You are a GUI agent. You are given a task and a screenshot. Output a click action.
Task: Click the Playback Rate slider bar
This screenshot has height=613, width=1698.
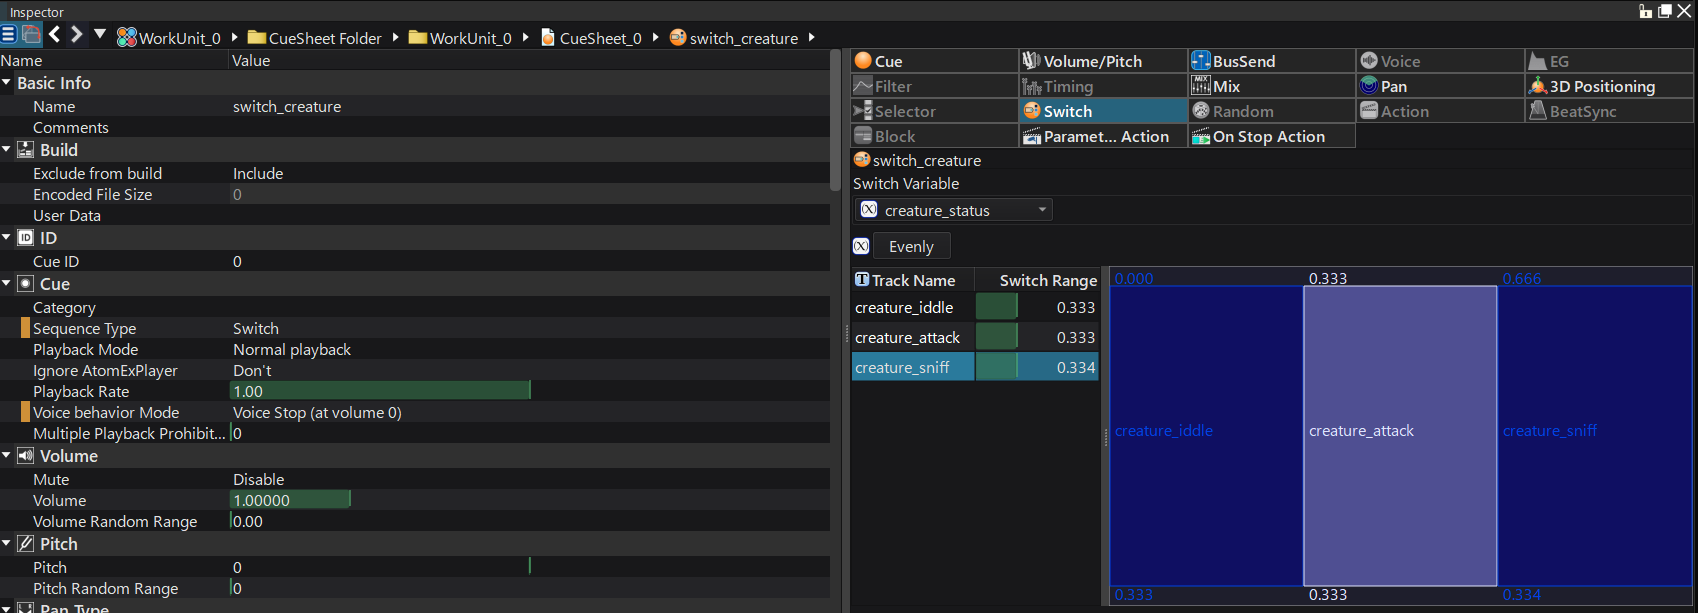[x=380, y=391]
